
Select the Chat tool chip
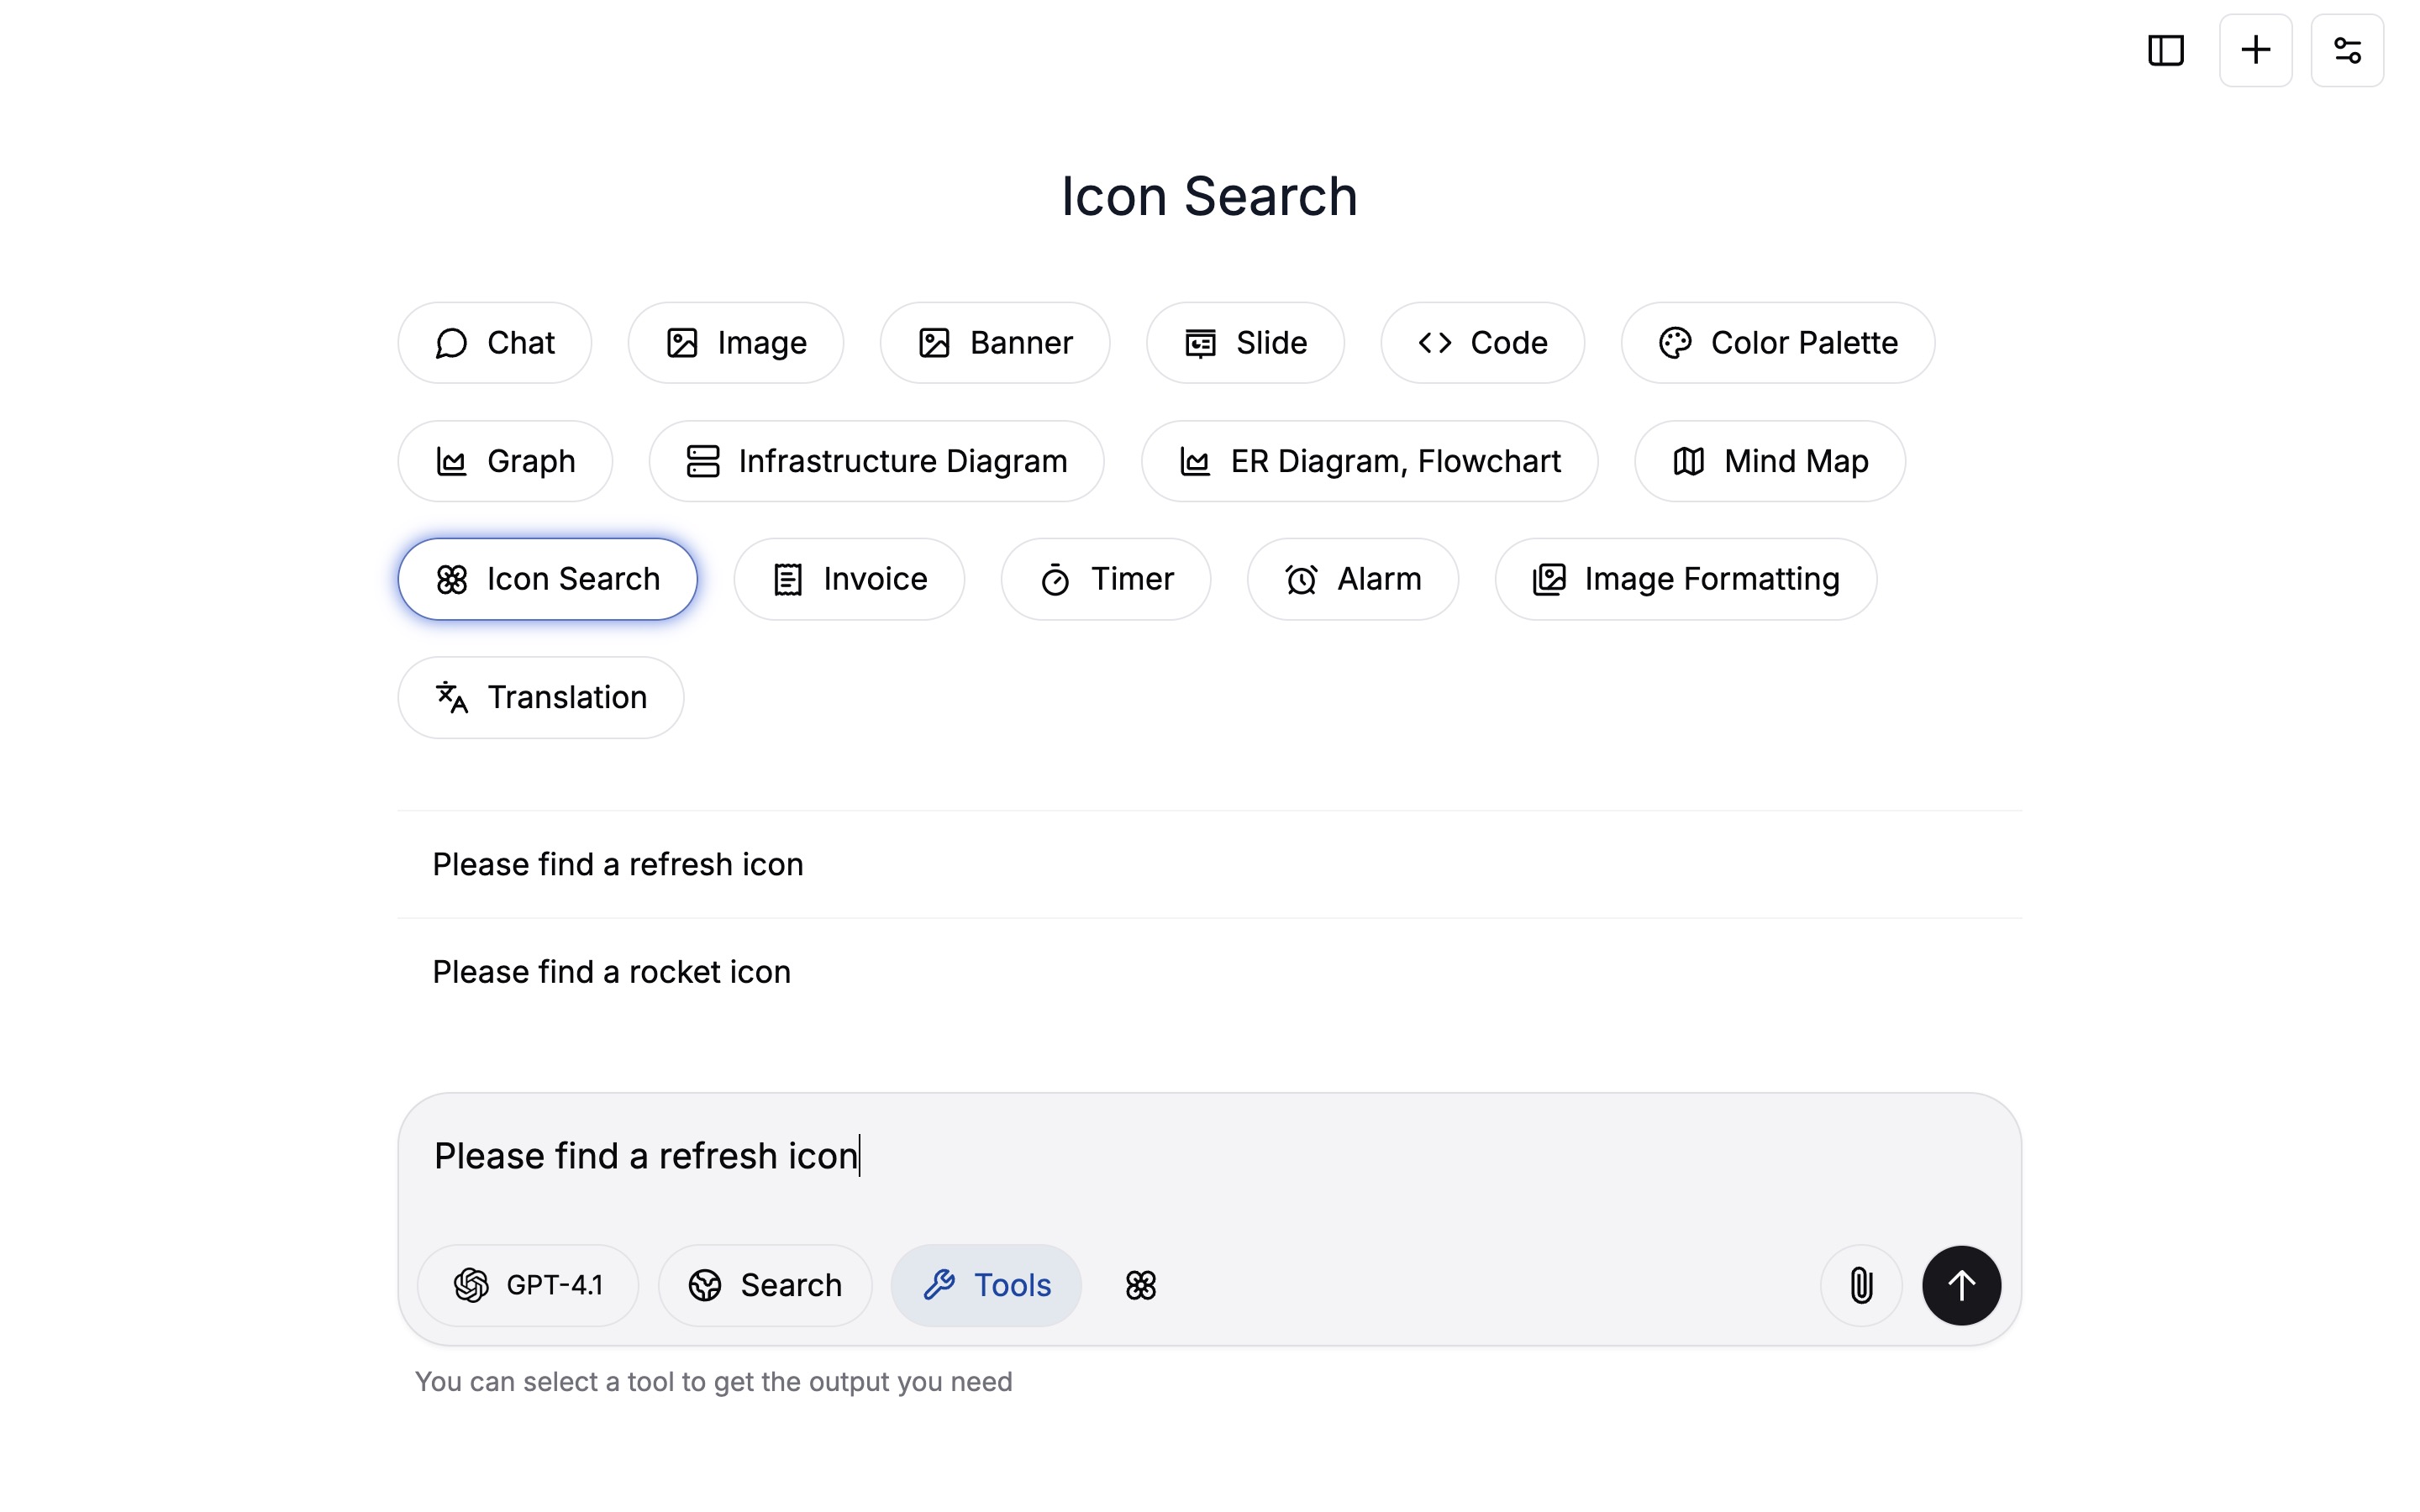494,343
